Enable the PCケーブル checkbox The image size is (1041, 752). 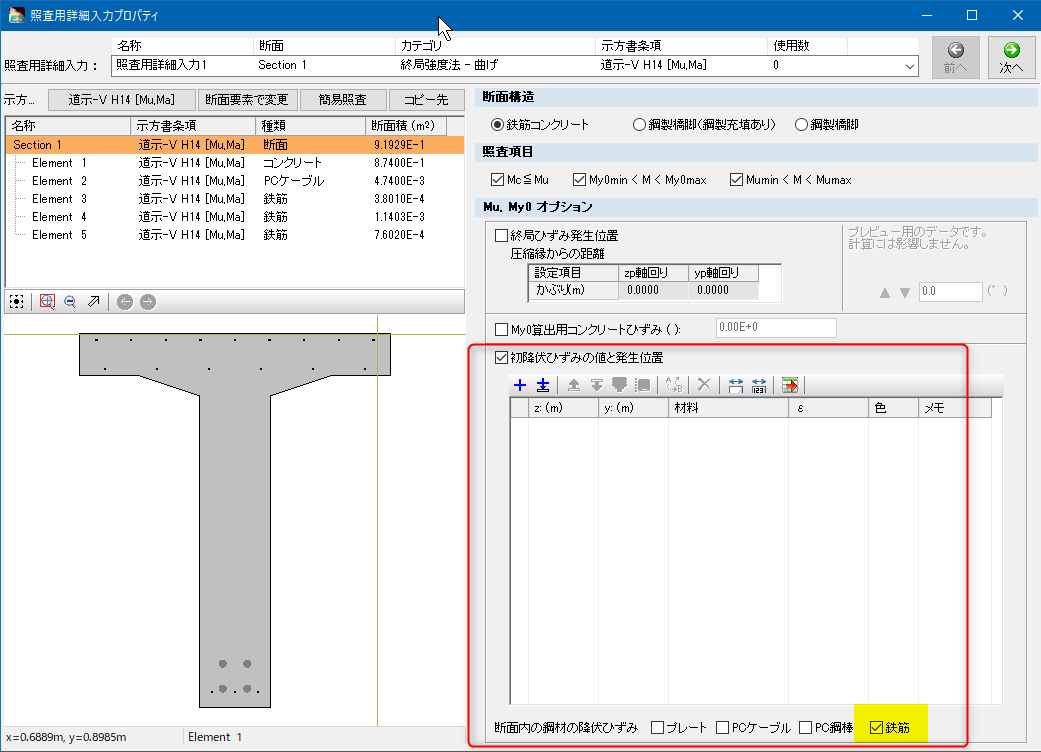tap(723, 727)
